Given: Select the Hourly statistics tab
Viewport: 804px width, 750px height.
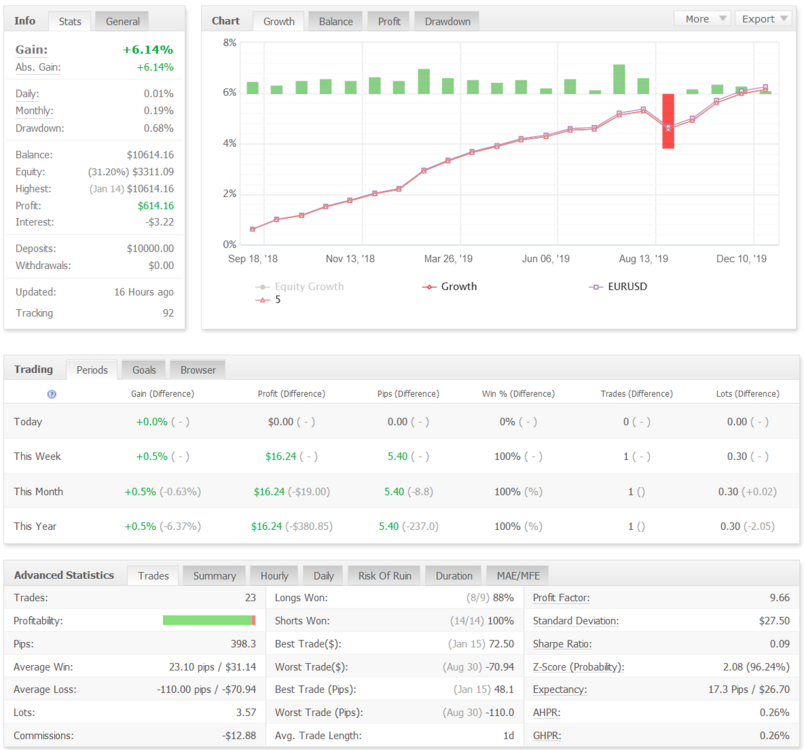Looking at the screenshot, I should click(274, 576).
